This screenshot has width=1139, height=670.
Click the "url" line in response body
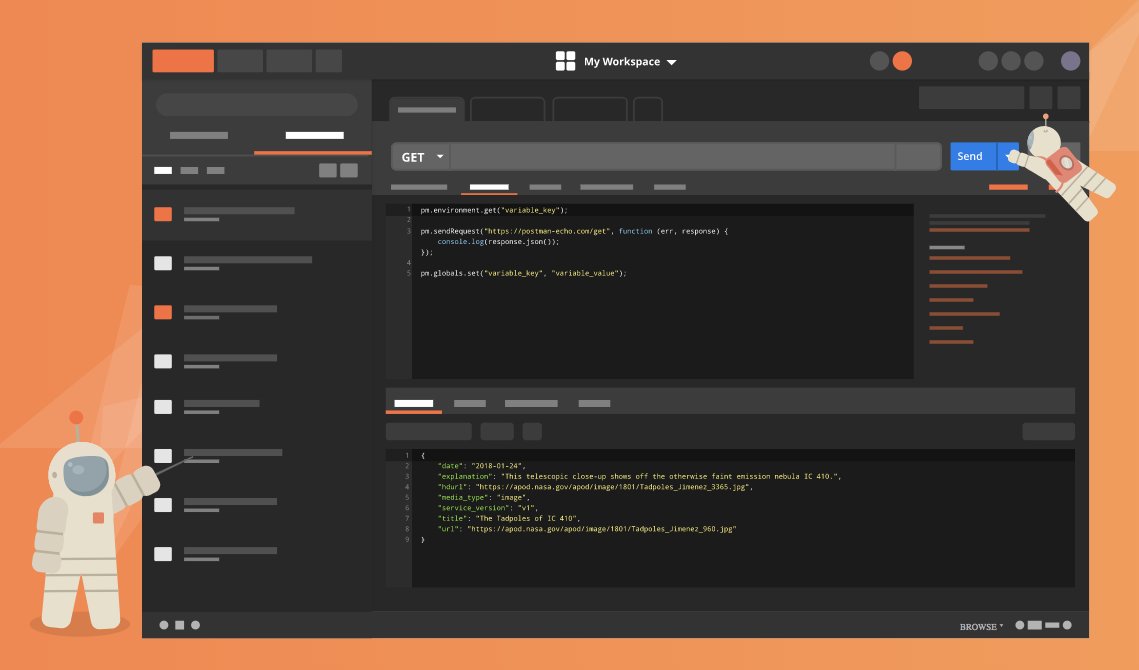[587, 529]
